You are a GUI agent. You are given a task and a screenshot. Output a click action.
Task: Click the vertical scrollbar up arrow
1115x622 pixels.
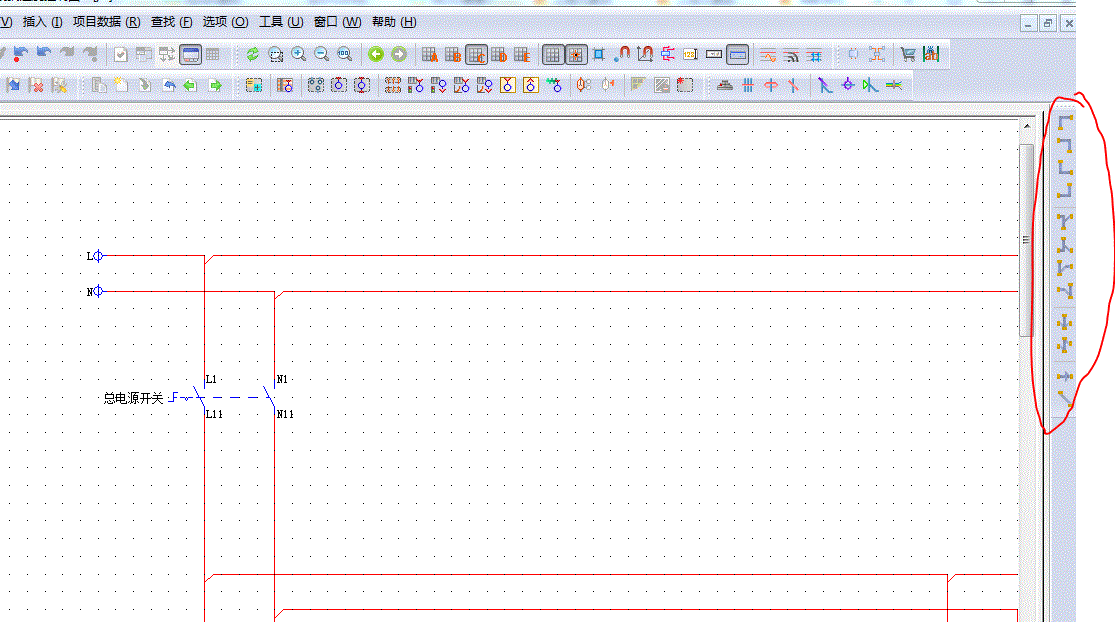(1026, 127)
